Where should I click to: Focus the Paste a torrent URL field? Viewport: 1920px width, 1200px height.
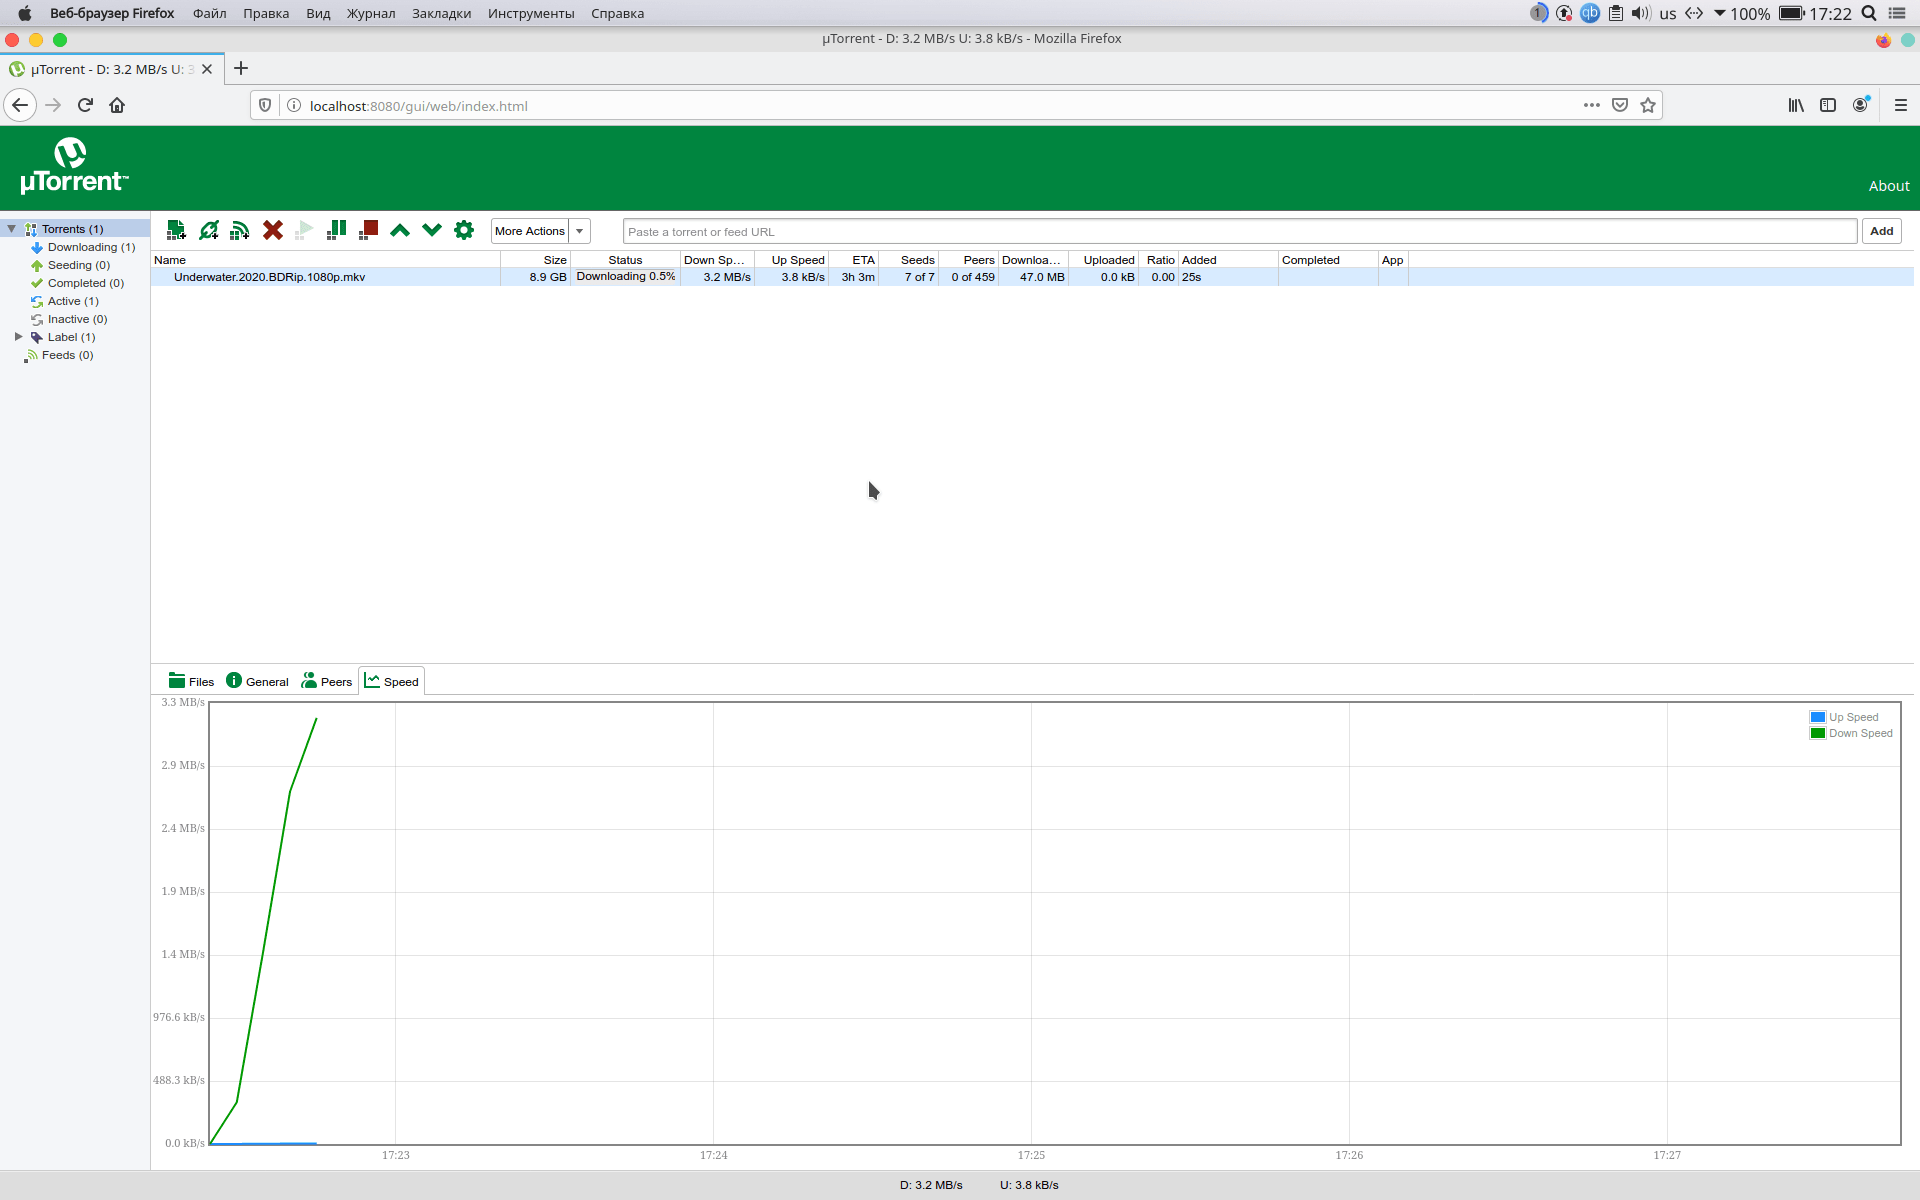pyautogui.click(x=1239, y=231)
